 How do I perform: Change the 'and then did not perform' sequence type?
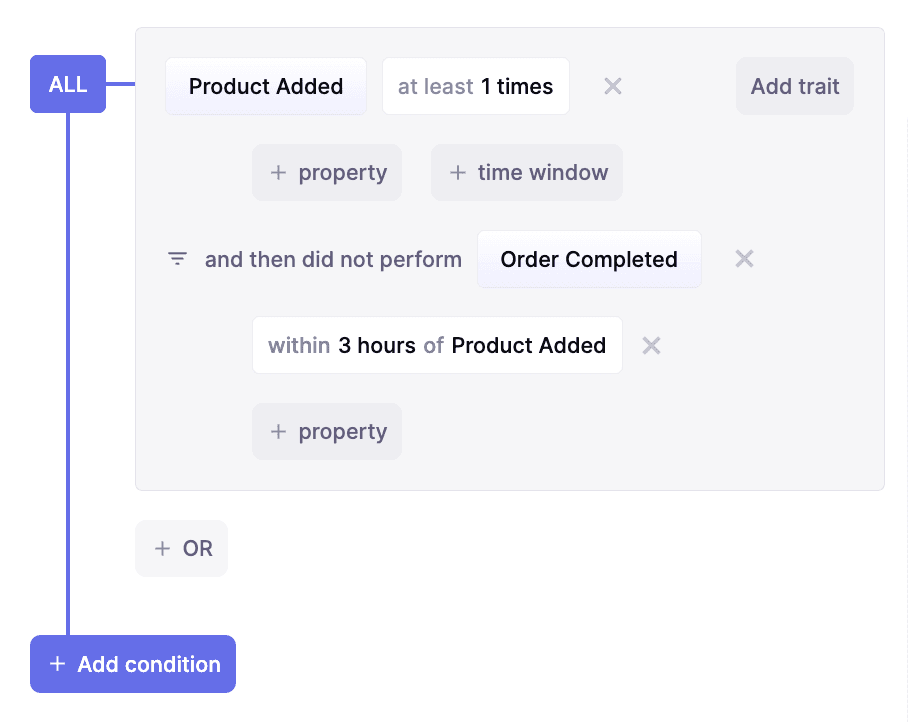[x=333, y=259]
